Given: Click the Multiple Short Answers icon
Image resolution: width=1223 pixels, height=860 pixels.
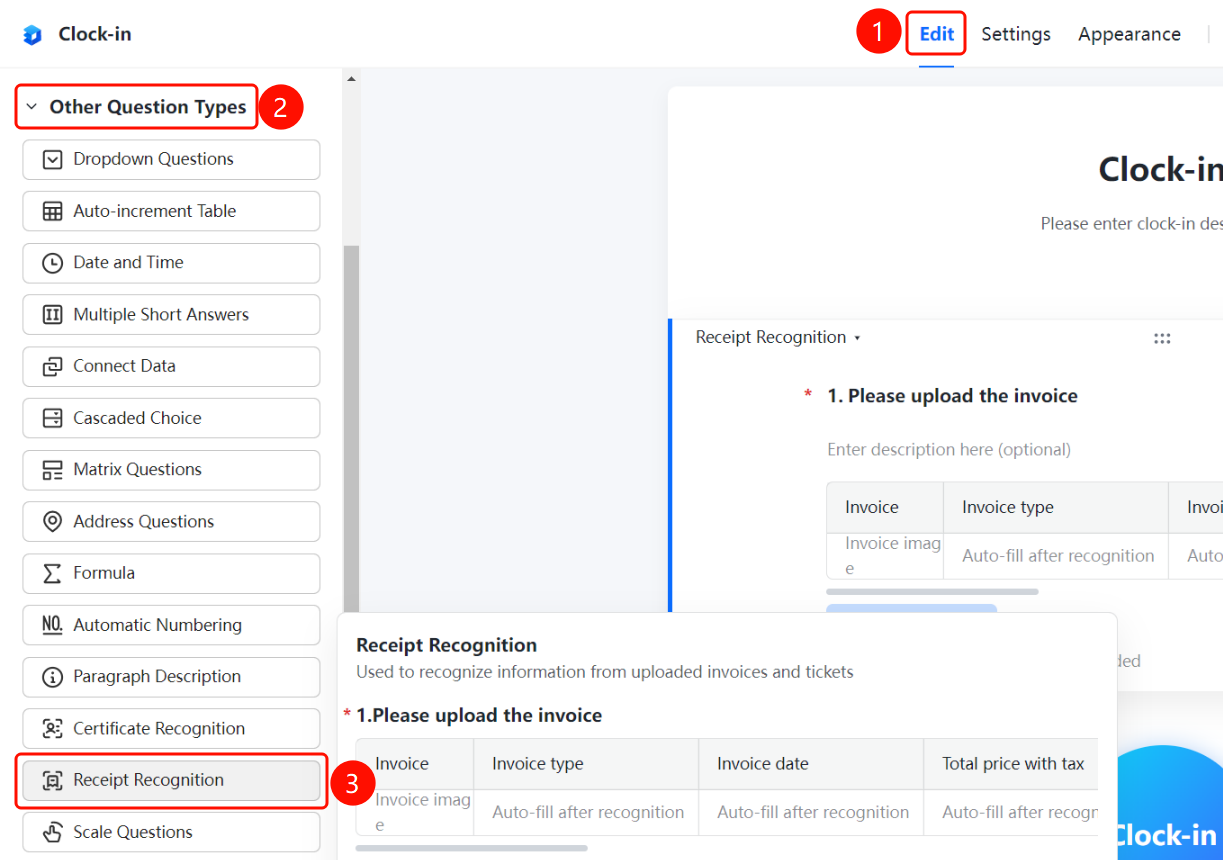Looking at the screenshot, I should point(52,315).
